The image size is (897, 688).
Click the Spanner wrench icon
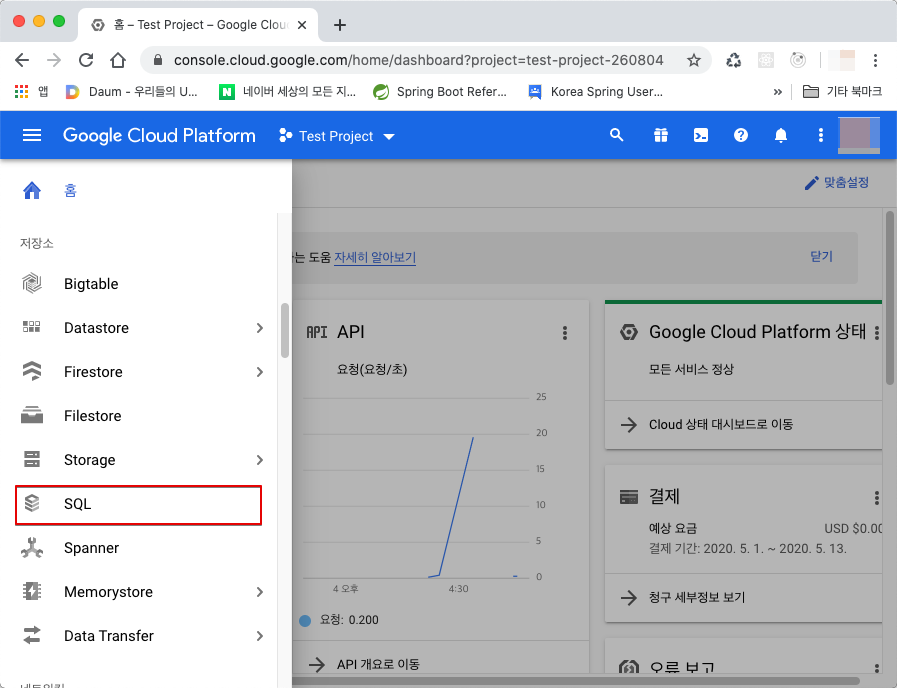[x=32, y=547]
